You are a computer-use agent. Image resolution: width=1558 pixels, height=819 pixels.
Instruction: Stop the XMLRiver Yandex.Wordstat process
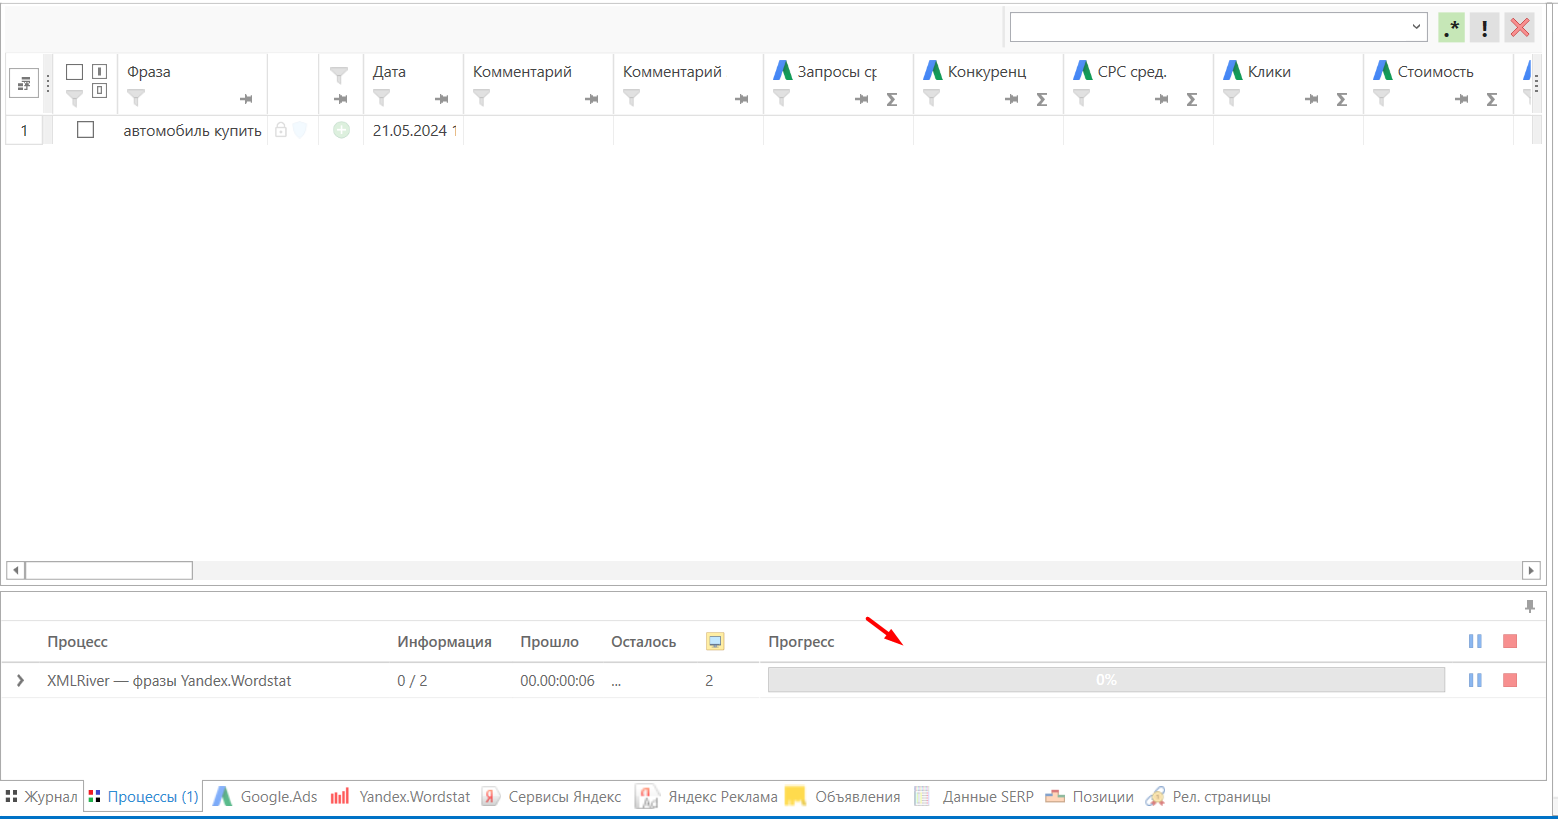pos(1510,680)
